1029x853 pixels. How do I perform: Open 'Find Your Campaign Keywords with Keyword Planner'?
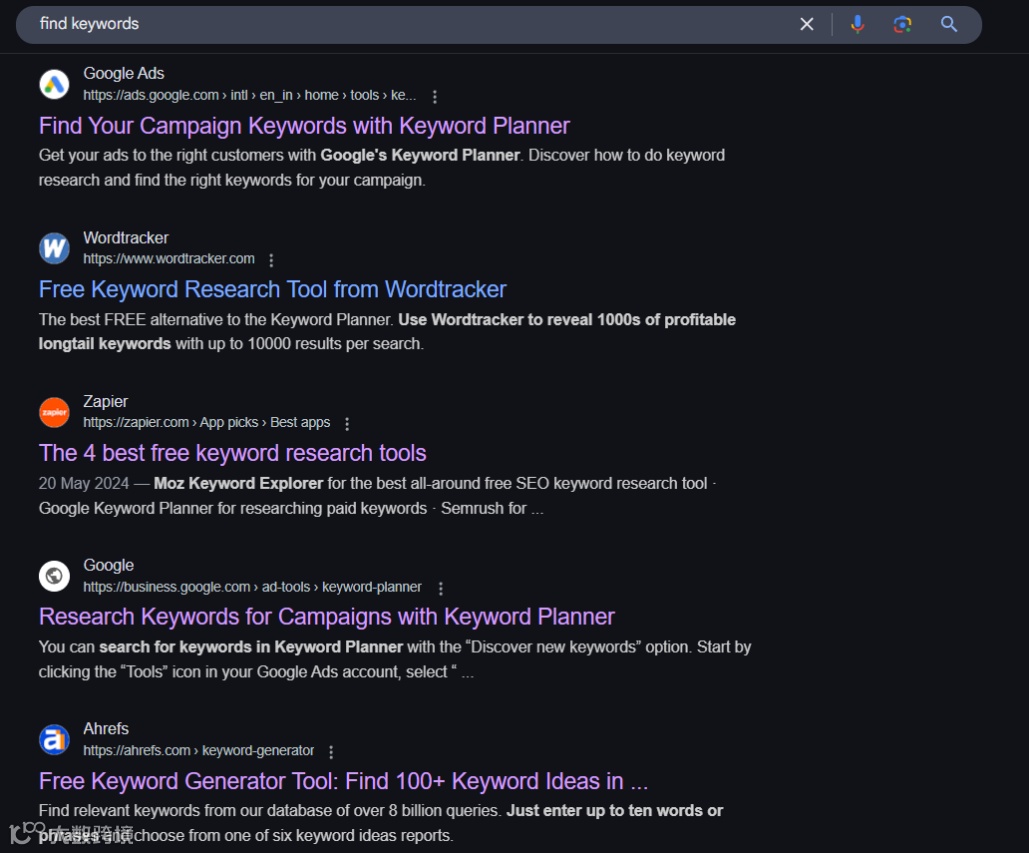[304, 125]
